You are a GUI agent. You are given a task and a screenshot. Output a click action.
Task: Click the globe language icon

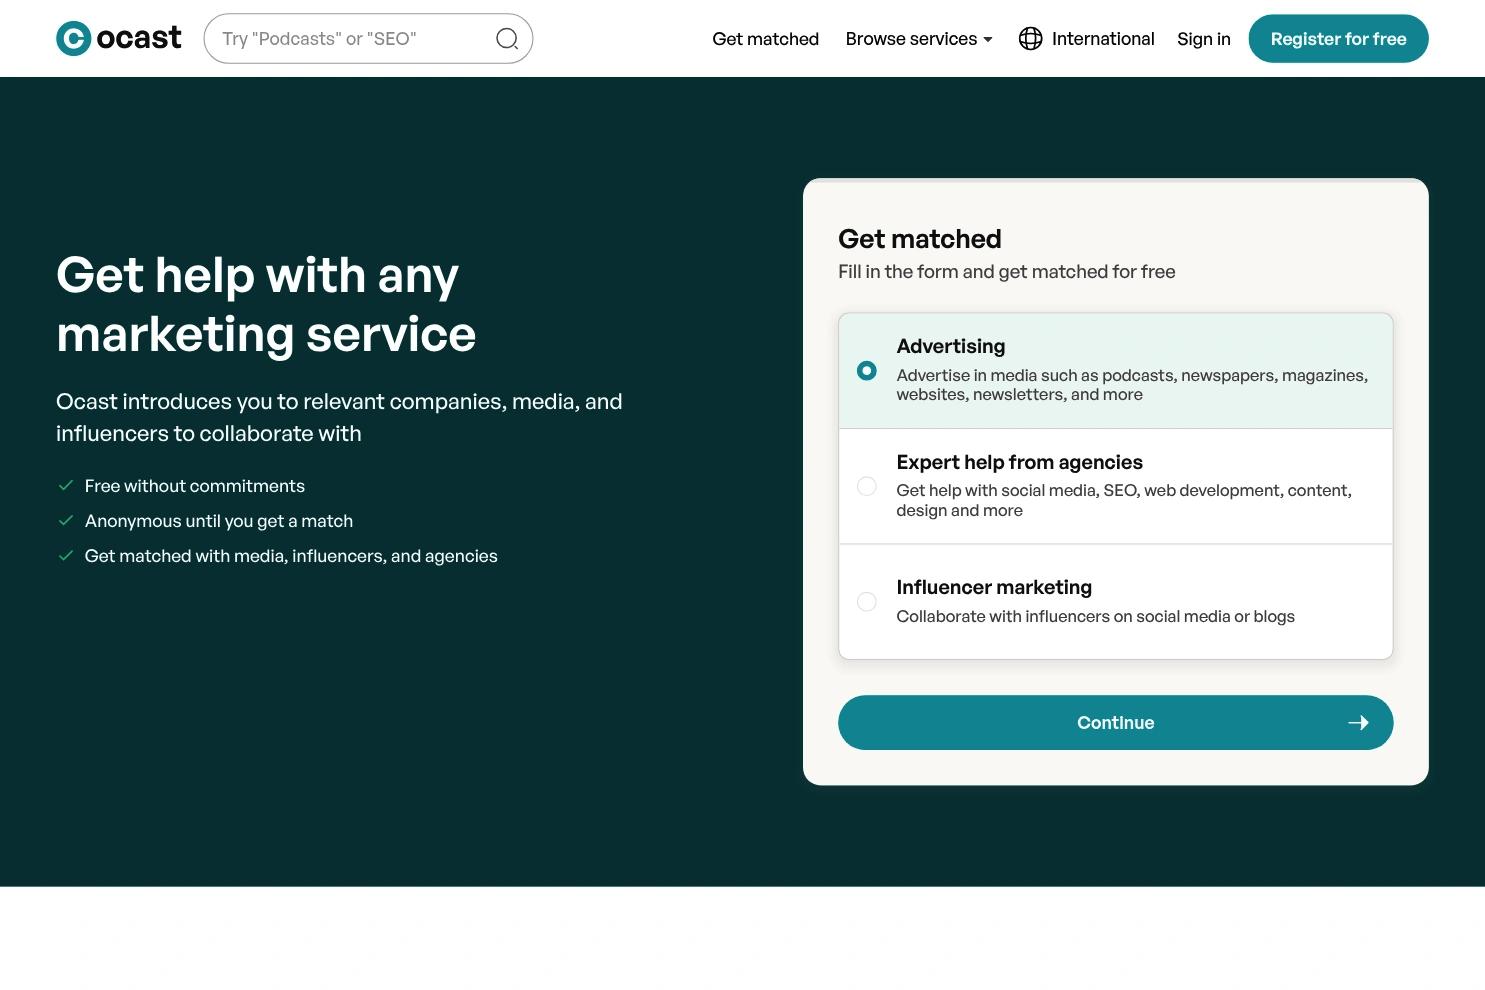1030,39
